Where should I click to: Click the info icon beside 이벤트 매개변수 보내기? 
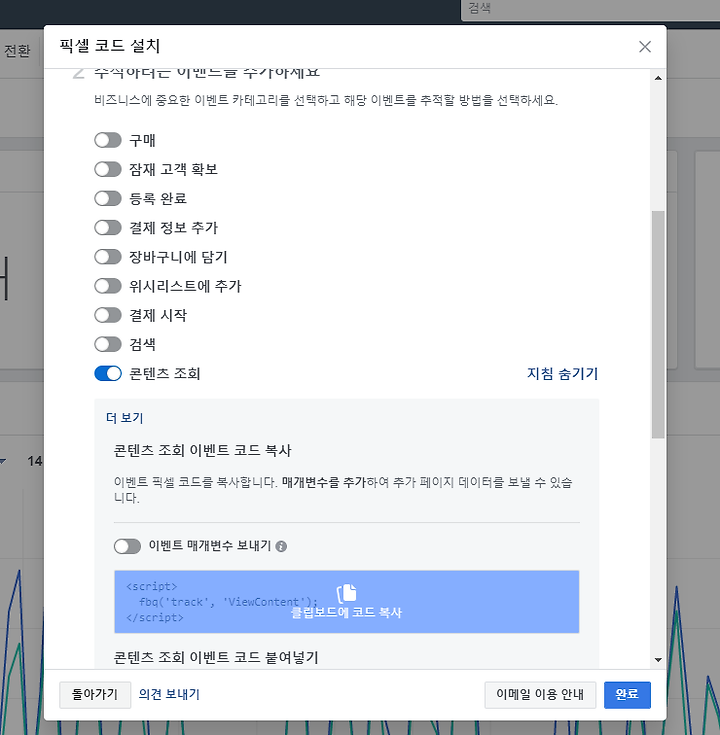tap(281, 546)
